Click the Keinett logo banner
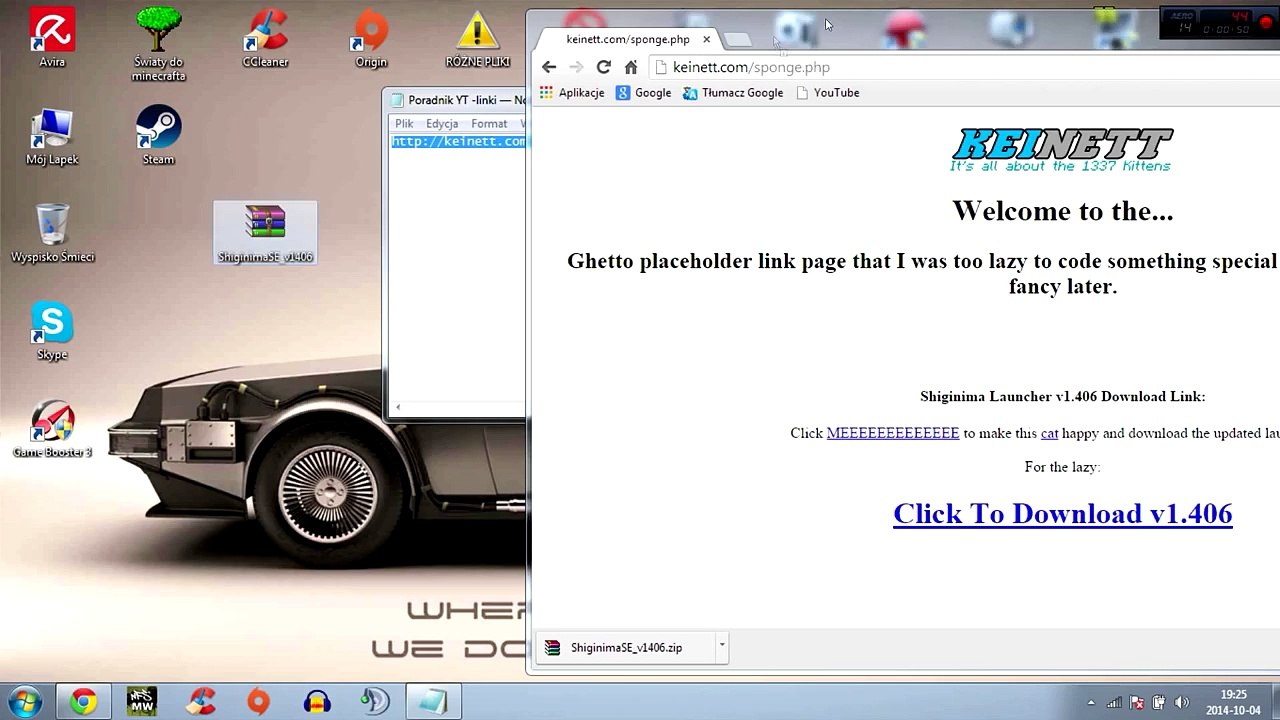The height and width of the screenshot is (720, 1280). (1062, 150)
